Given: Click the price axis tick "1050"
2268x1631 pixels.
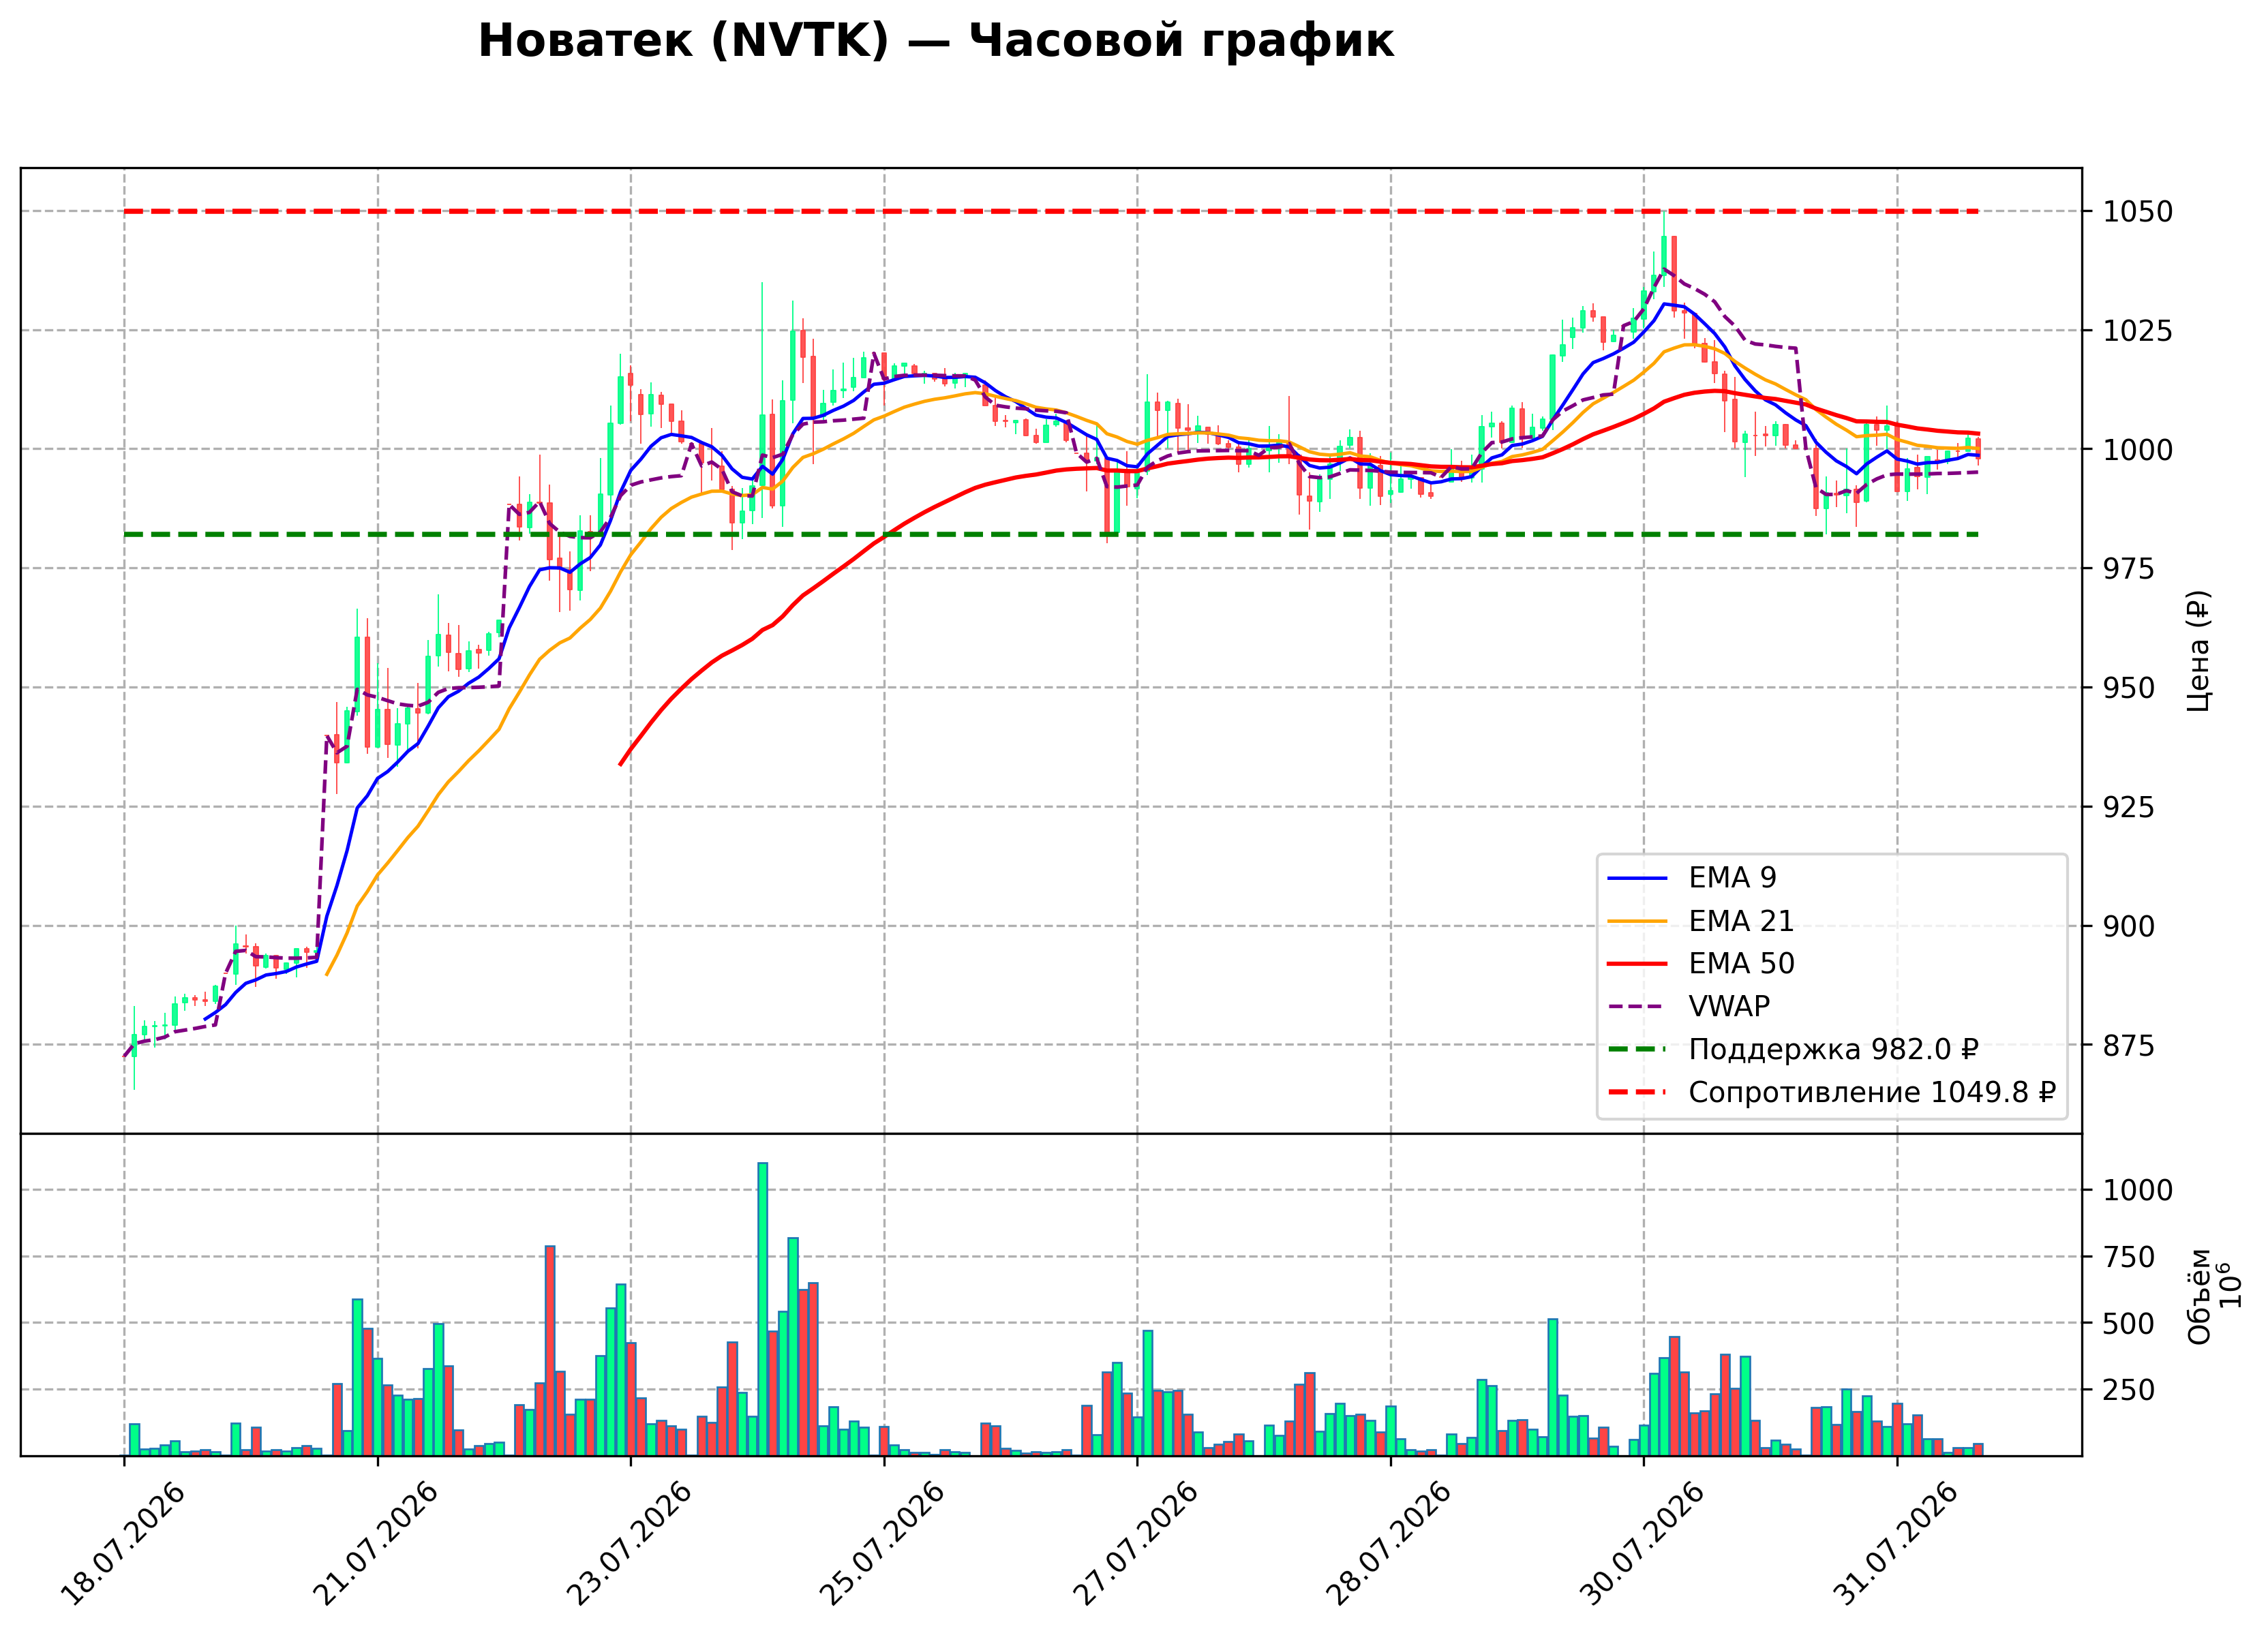Looking at the screenshot, I should (x=2138, y=212).
